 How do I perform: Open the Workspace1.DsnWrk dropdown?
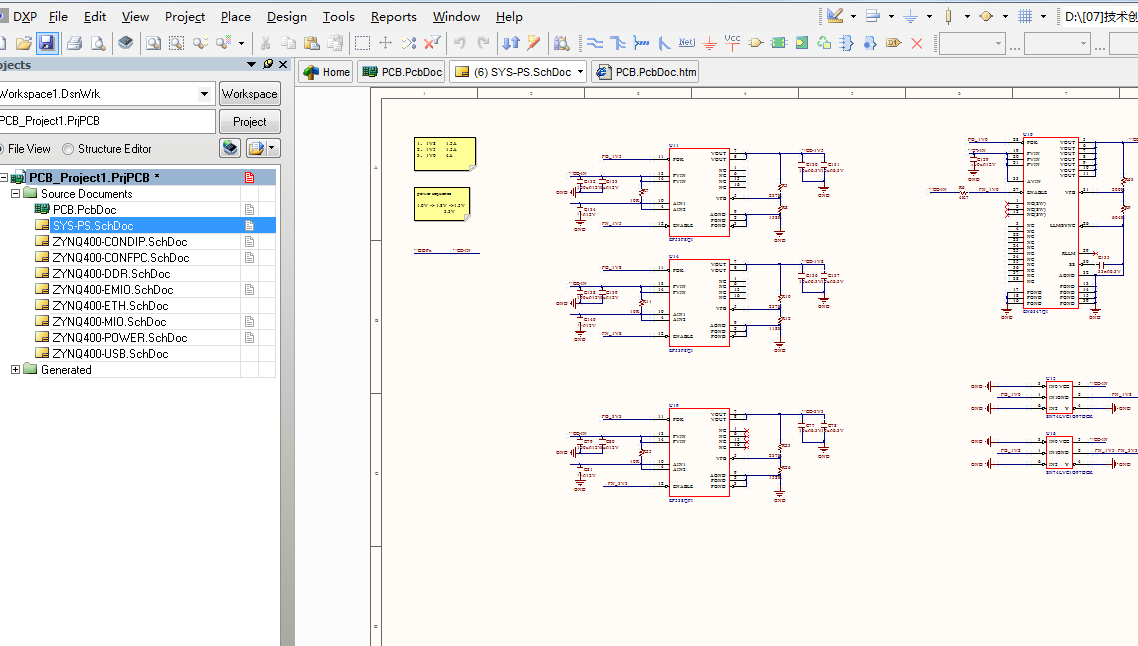(205, 94)
